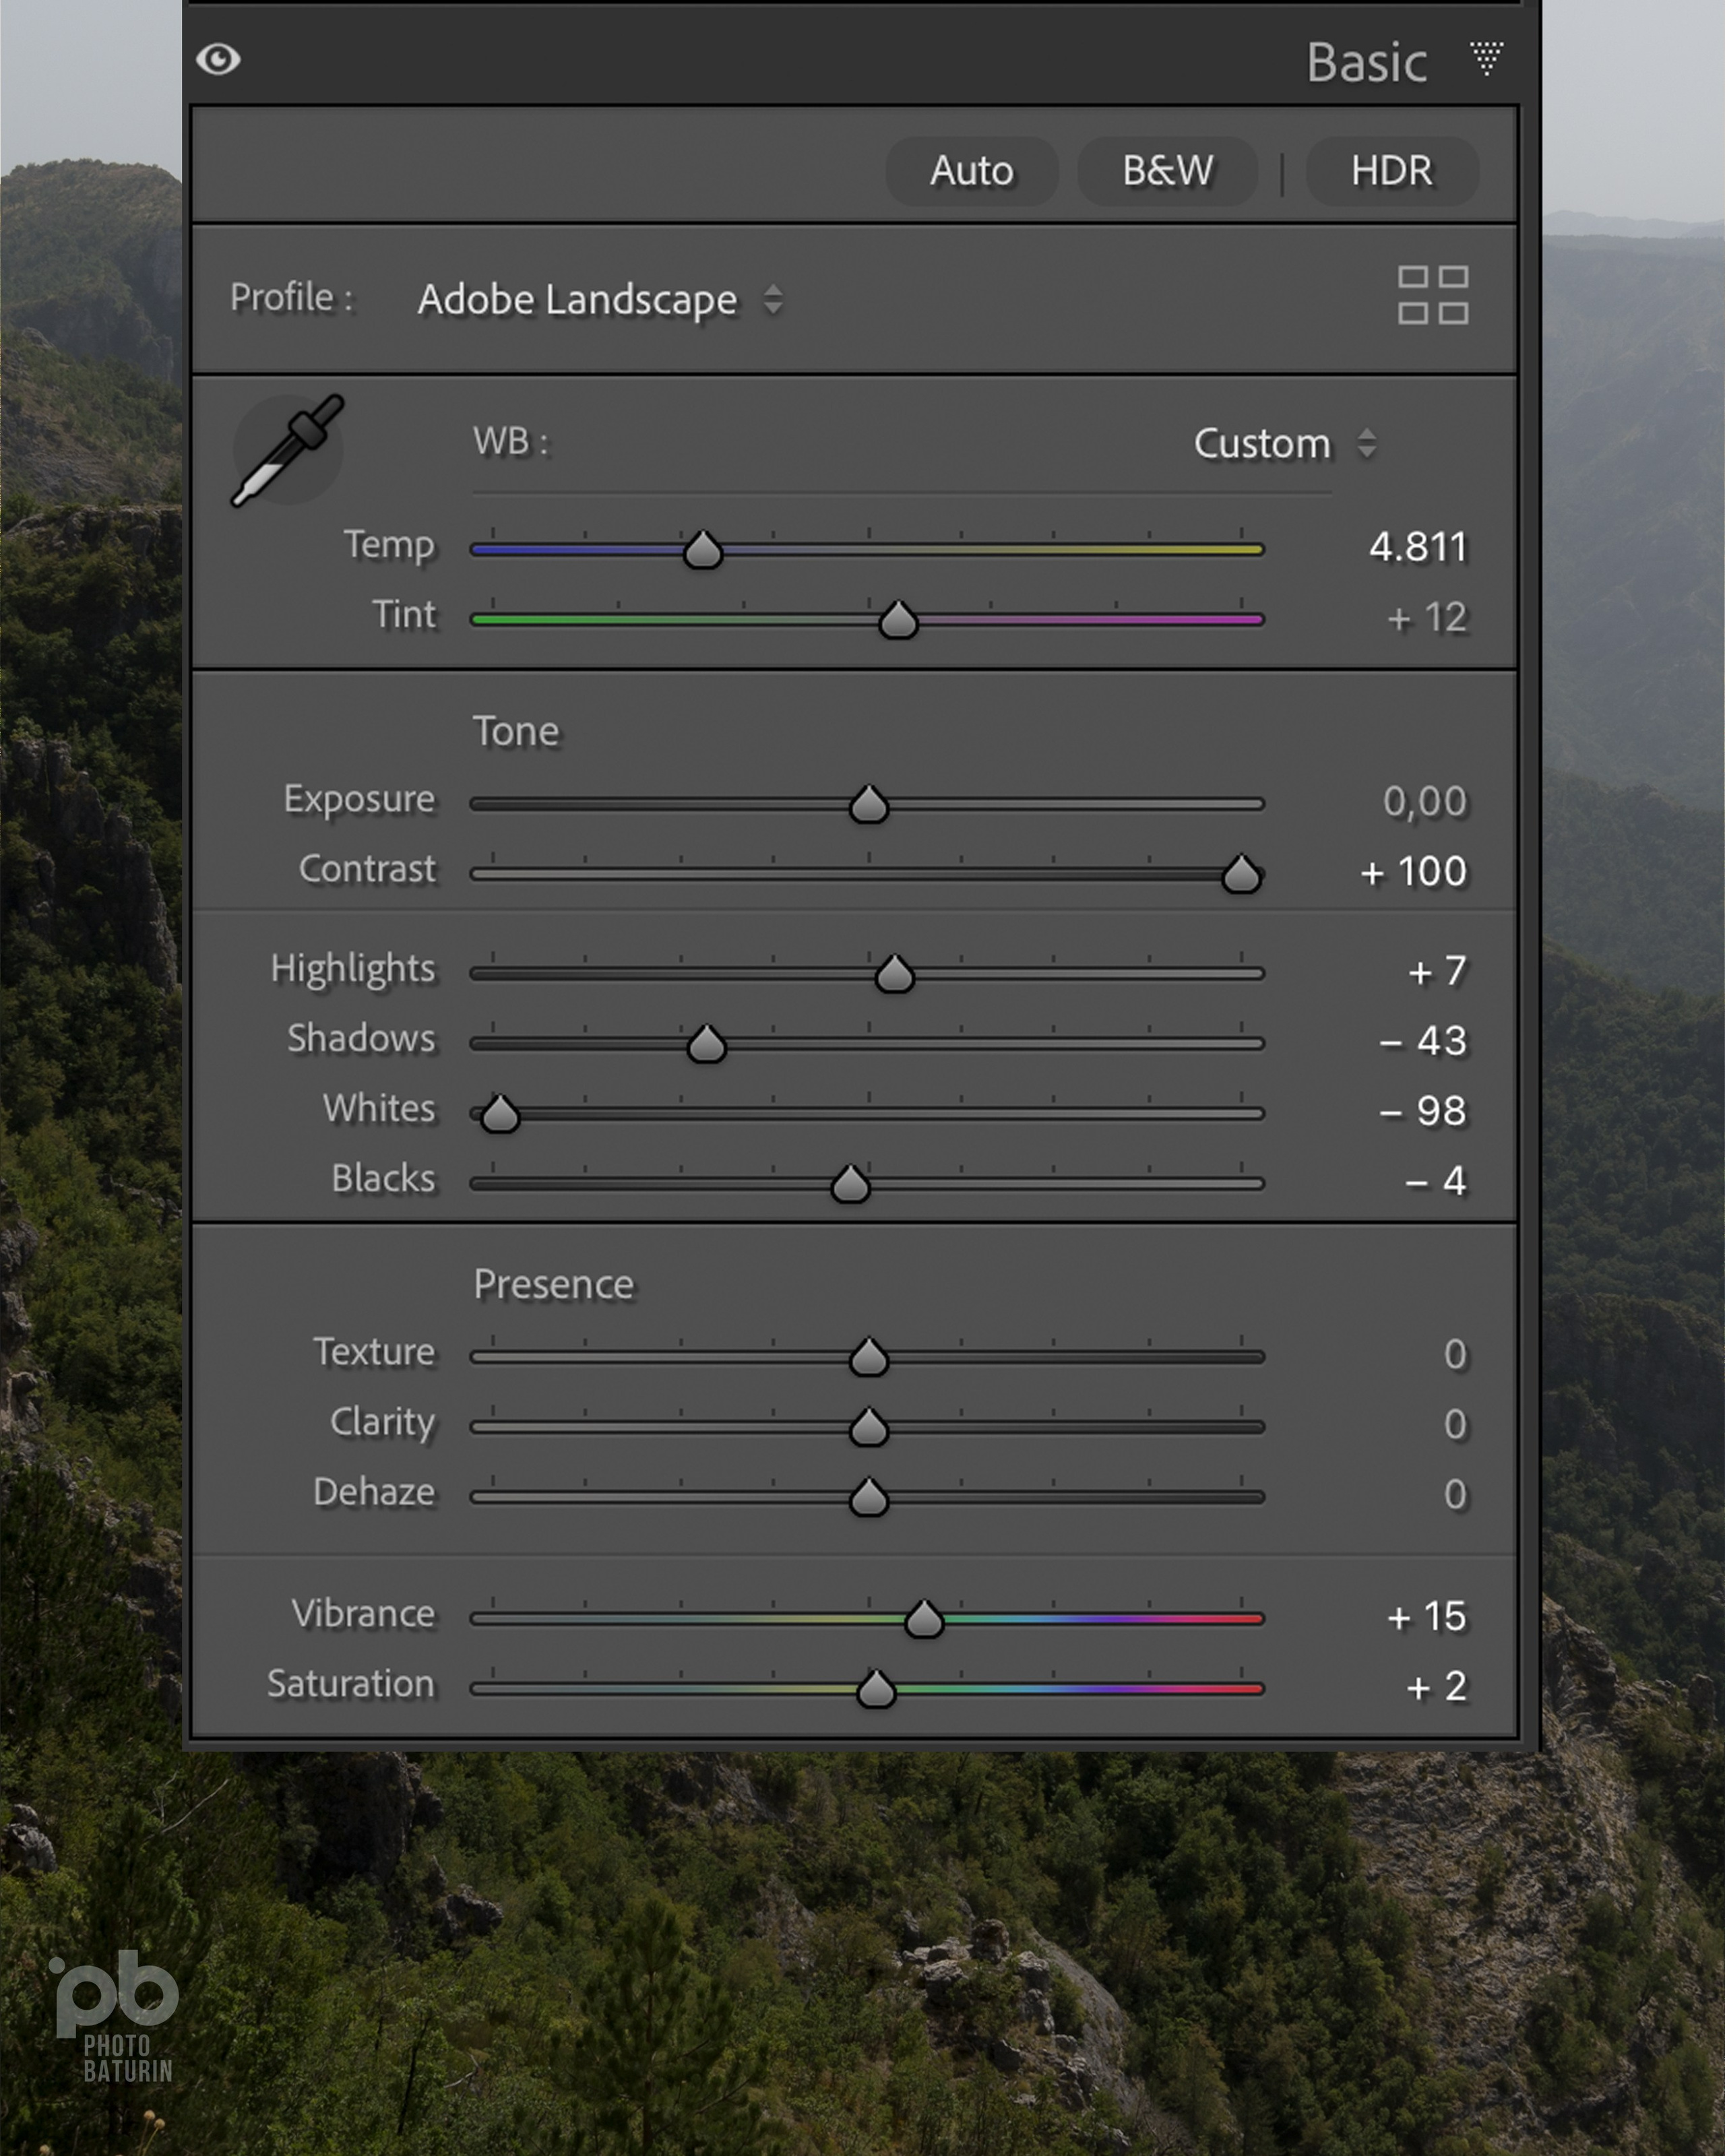This screenshot has width=1725, height=2156.
Task: Click the Tone section label
Action: click(516, 731)
